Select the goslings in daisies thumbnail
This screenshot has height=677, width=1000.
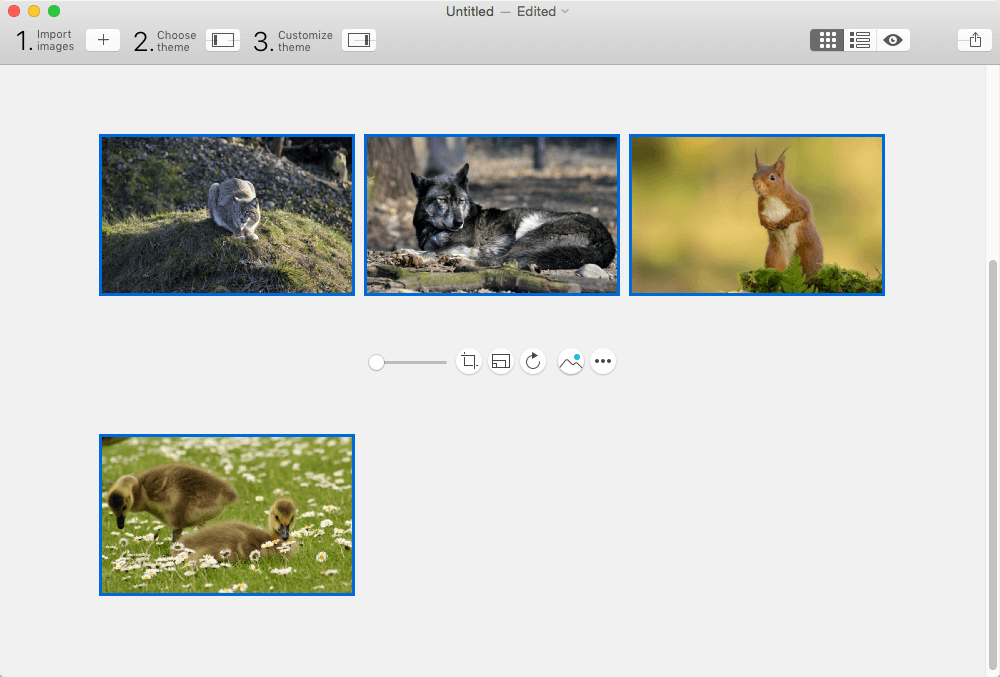(x=227, y=515)
